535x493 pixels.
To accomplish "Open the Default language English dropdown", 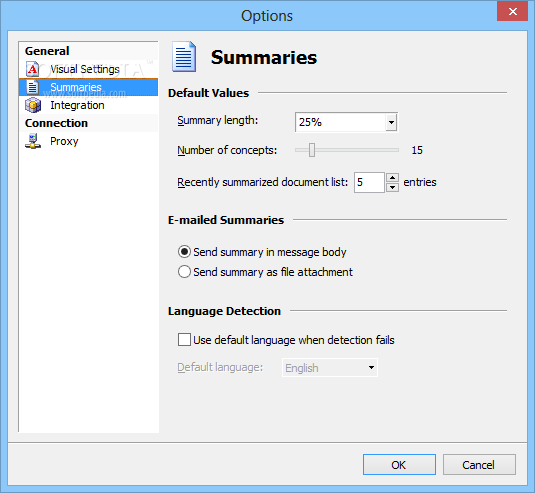I will click(371, 367).
